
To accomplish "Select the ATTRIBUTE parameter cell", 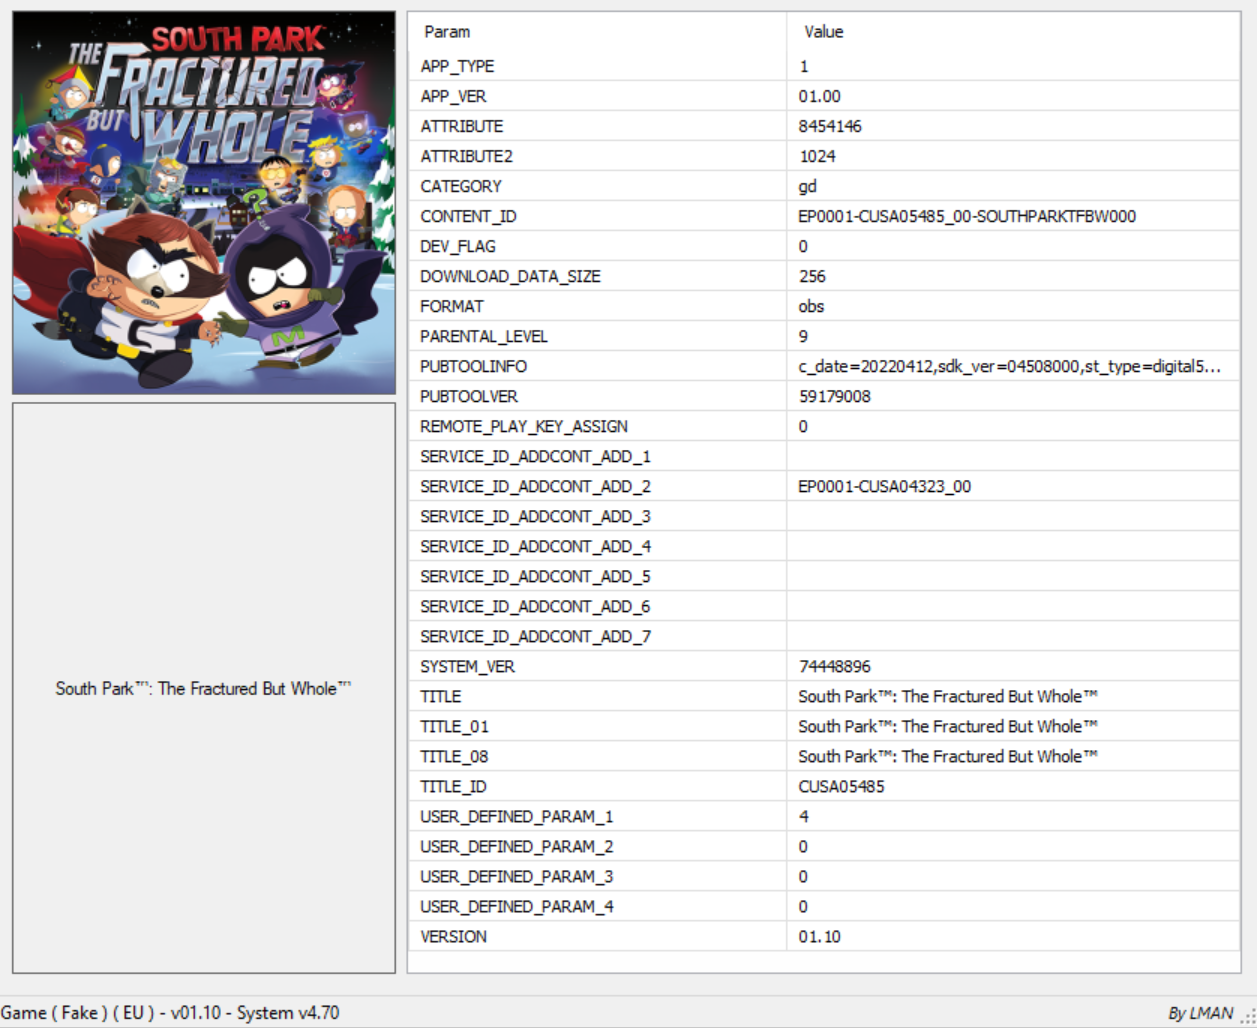I will (x=597, y=126).
